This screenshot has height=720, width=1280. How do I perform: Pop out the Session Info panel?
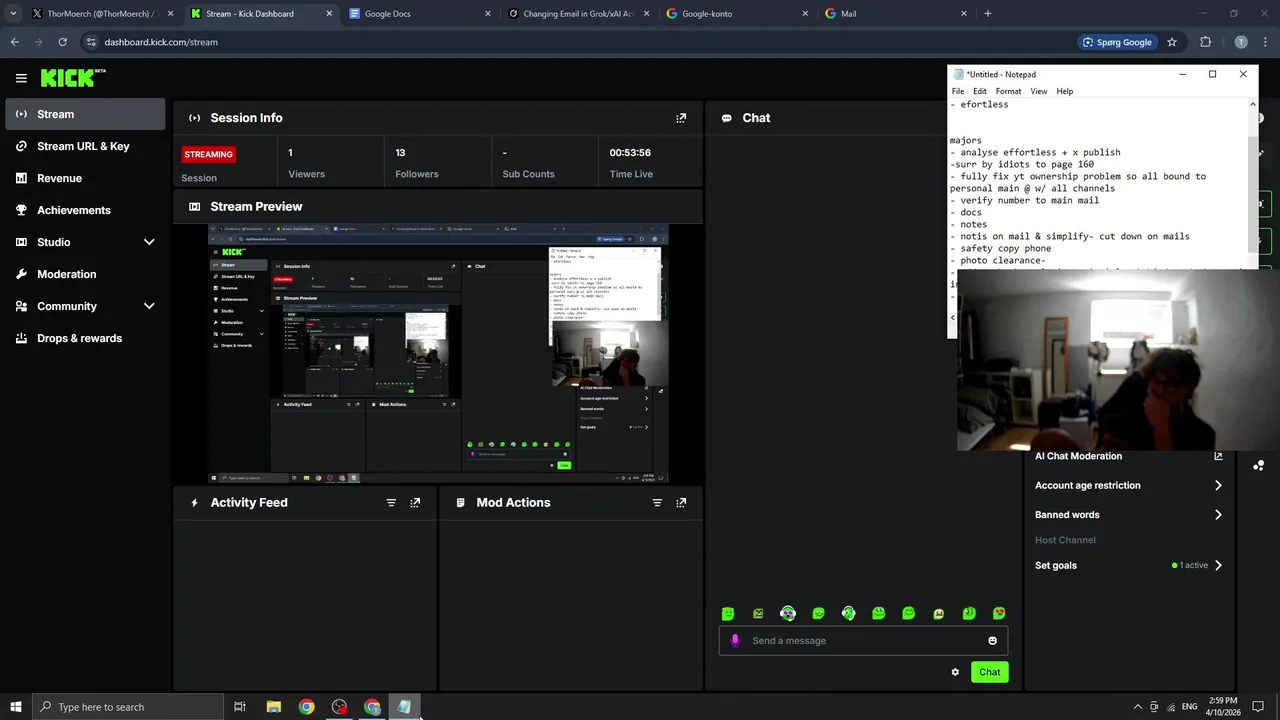pos(681,118)
